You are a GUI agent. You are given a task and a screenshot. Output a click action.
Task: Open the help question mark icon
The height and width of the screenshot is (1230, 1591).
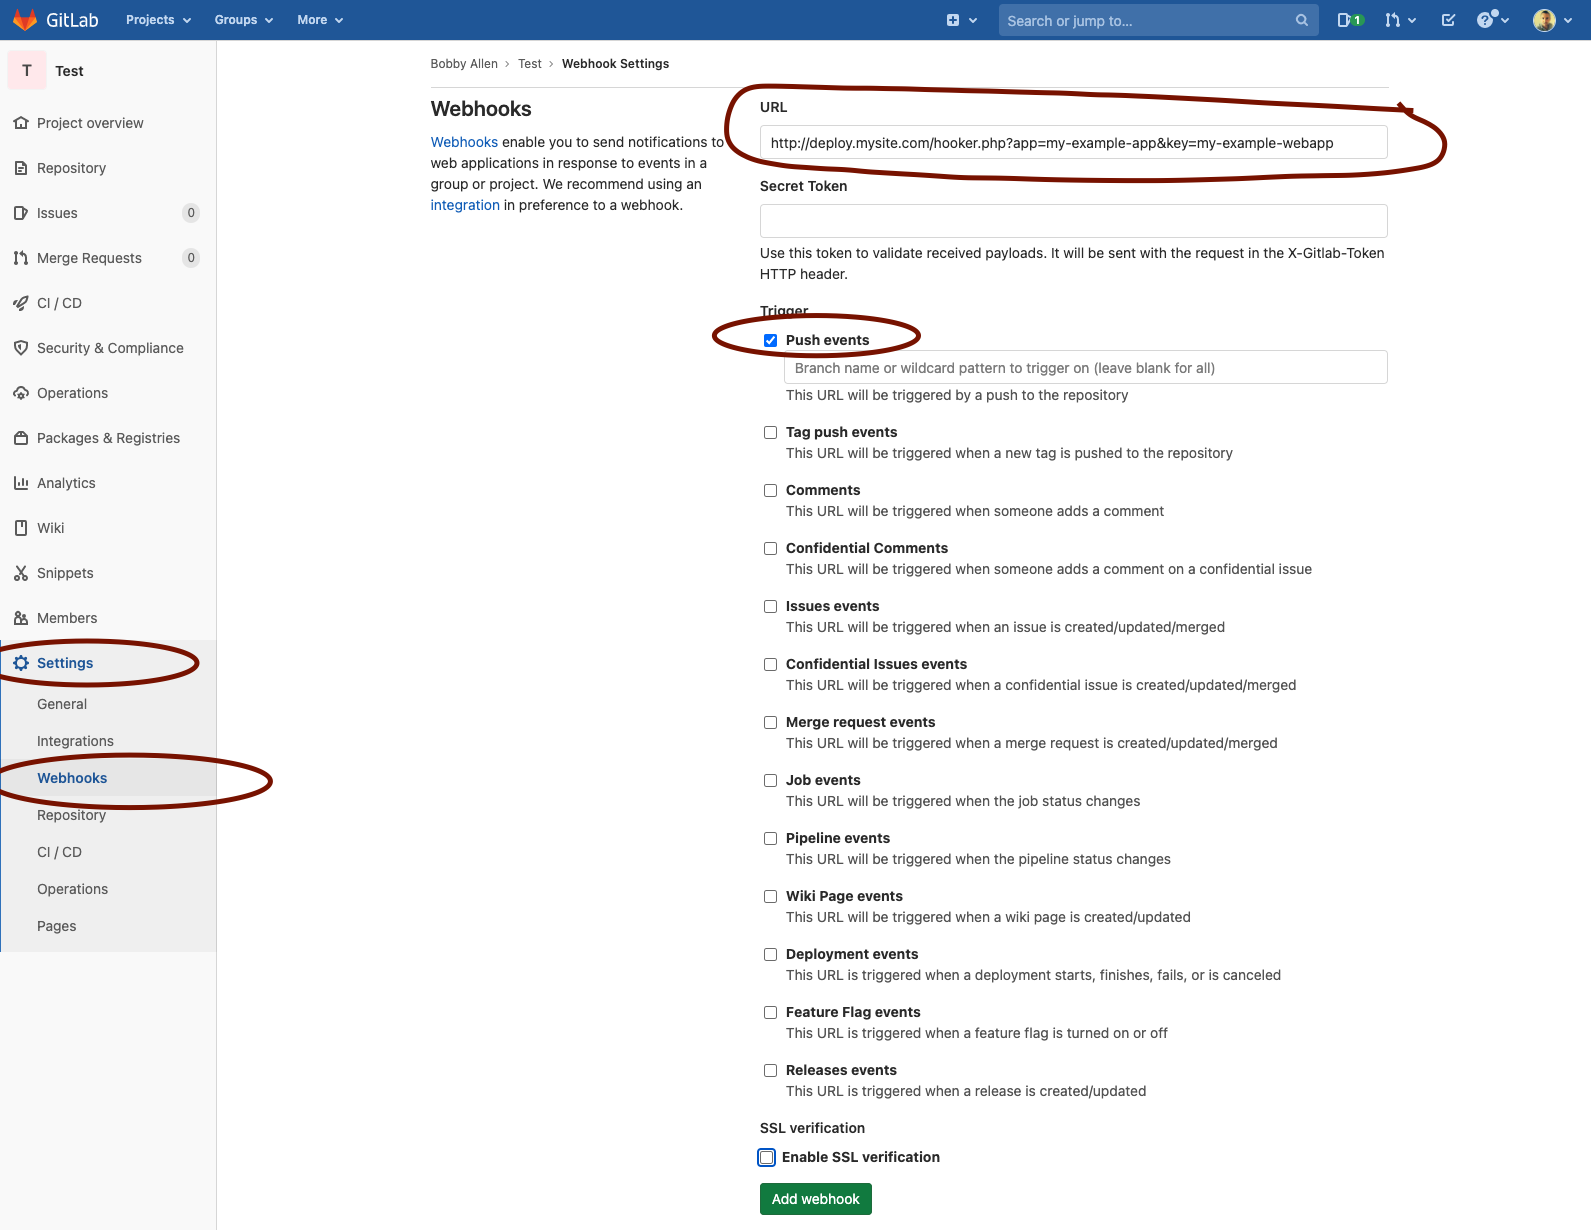[1485, 20]
